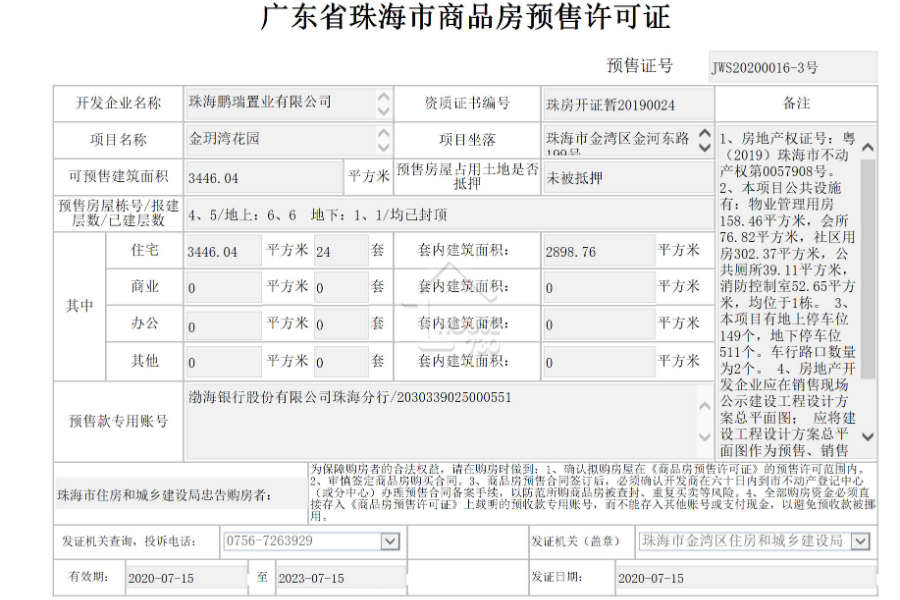Click the 住宅 row label
The height and width of the screenshot is (600, 900).
point(145,250)
